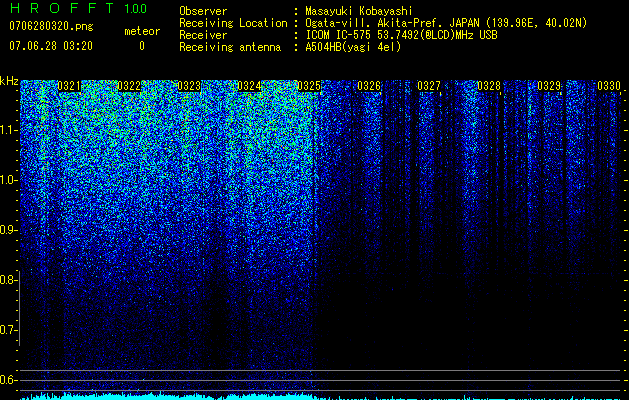Click the 0326 time marker
Screen dimensions: 629x400
(x=369, y=86)
